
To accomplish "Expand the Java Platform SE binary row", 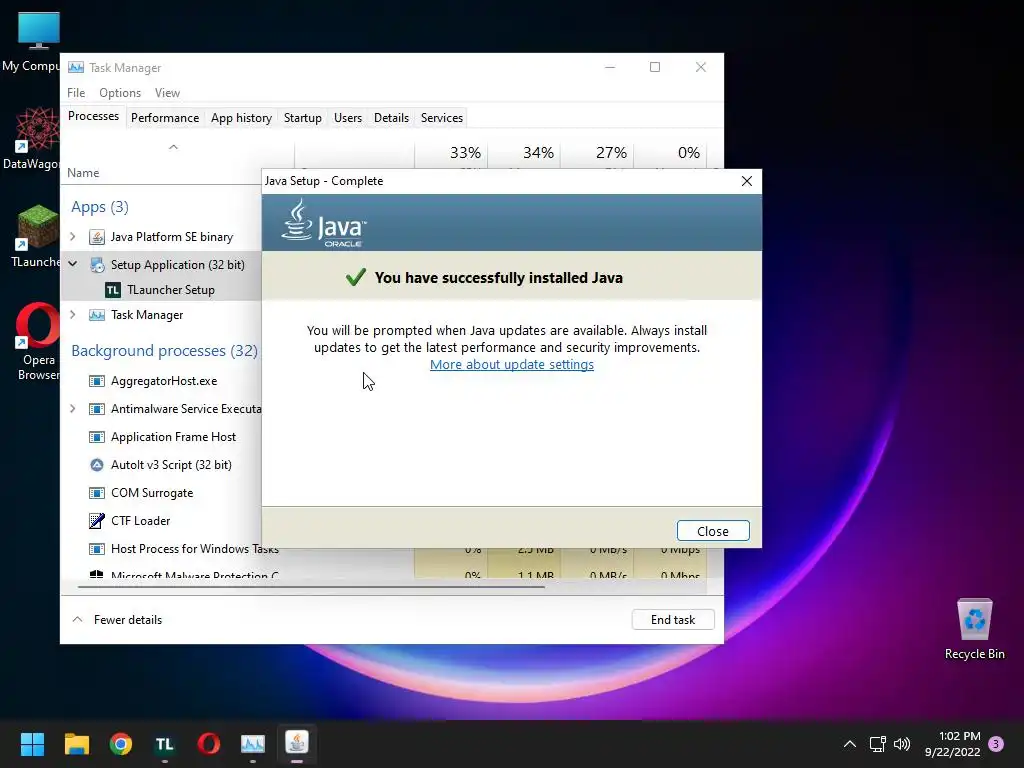I will tap(72, 236).
